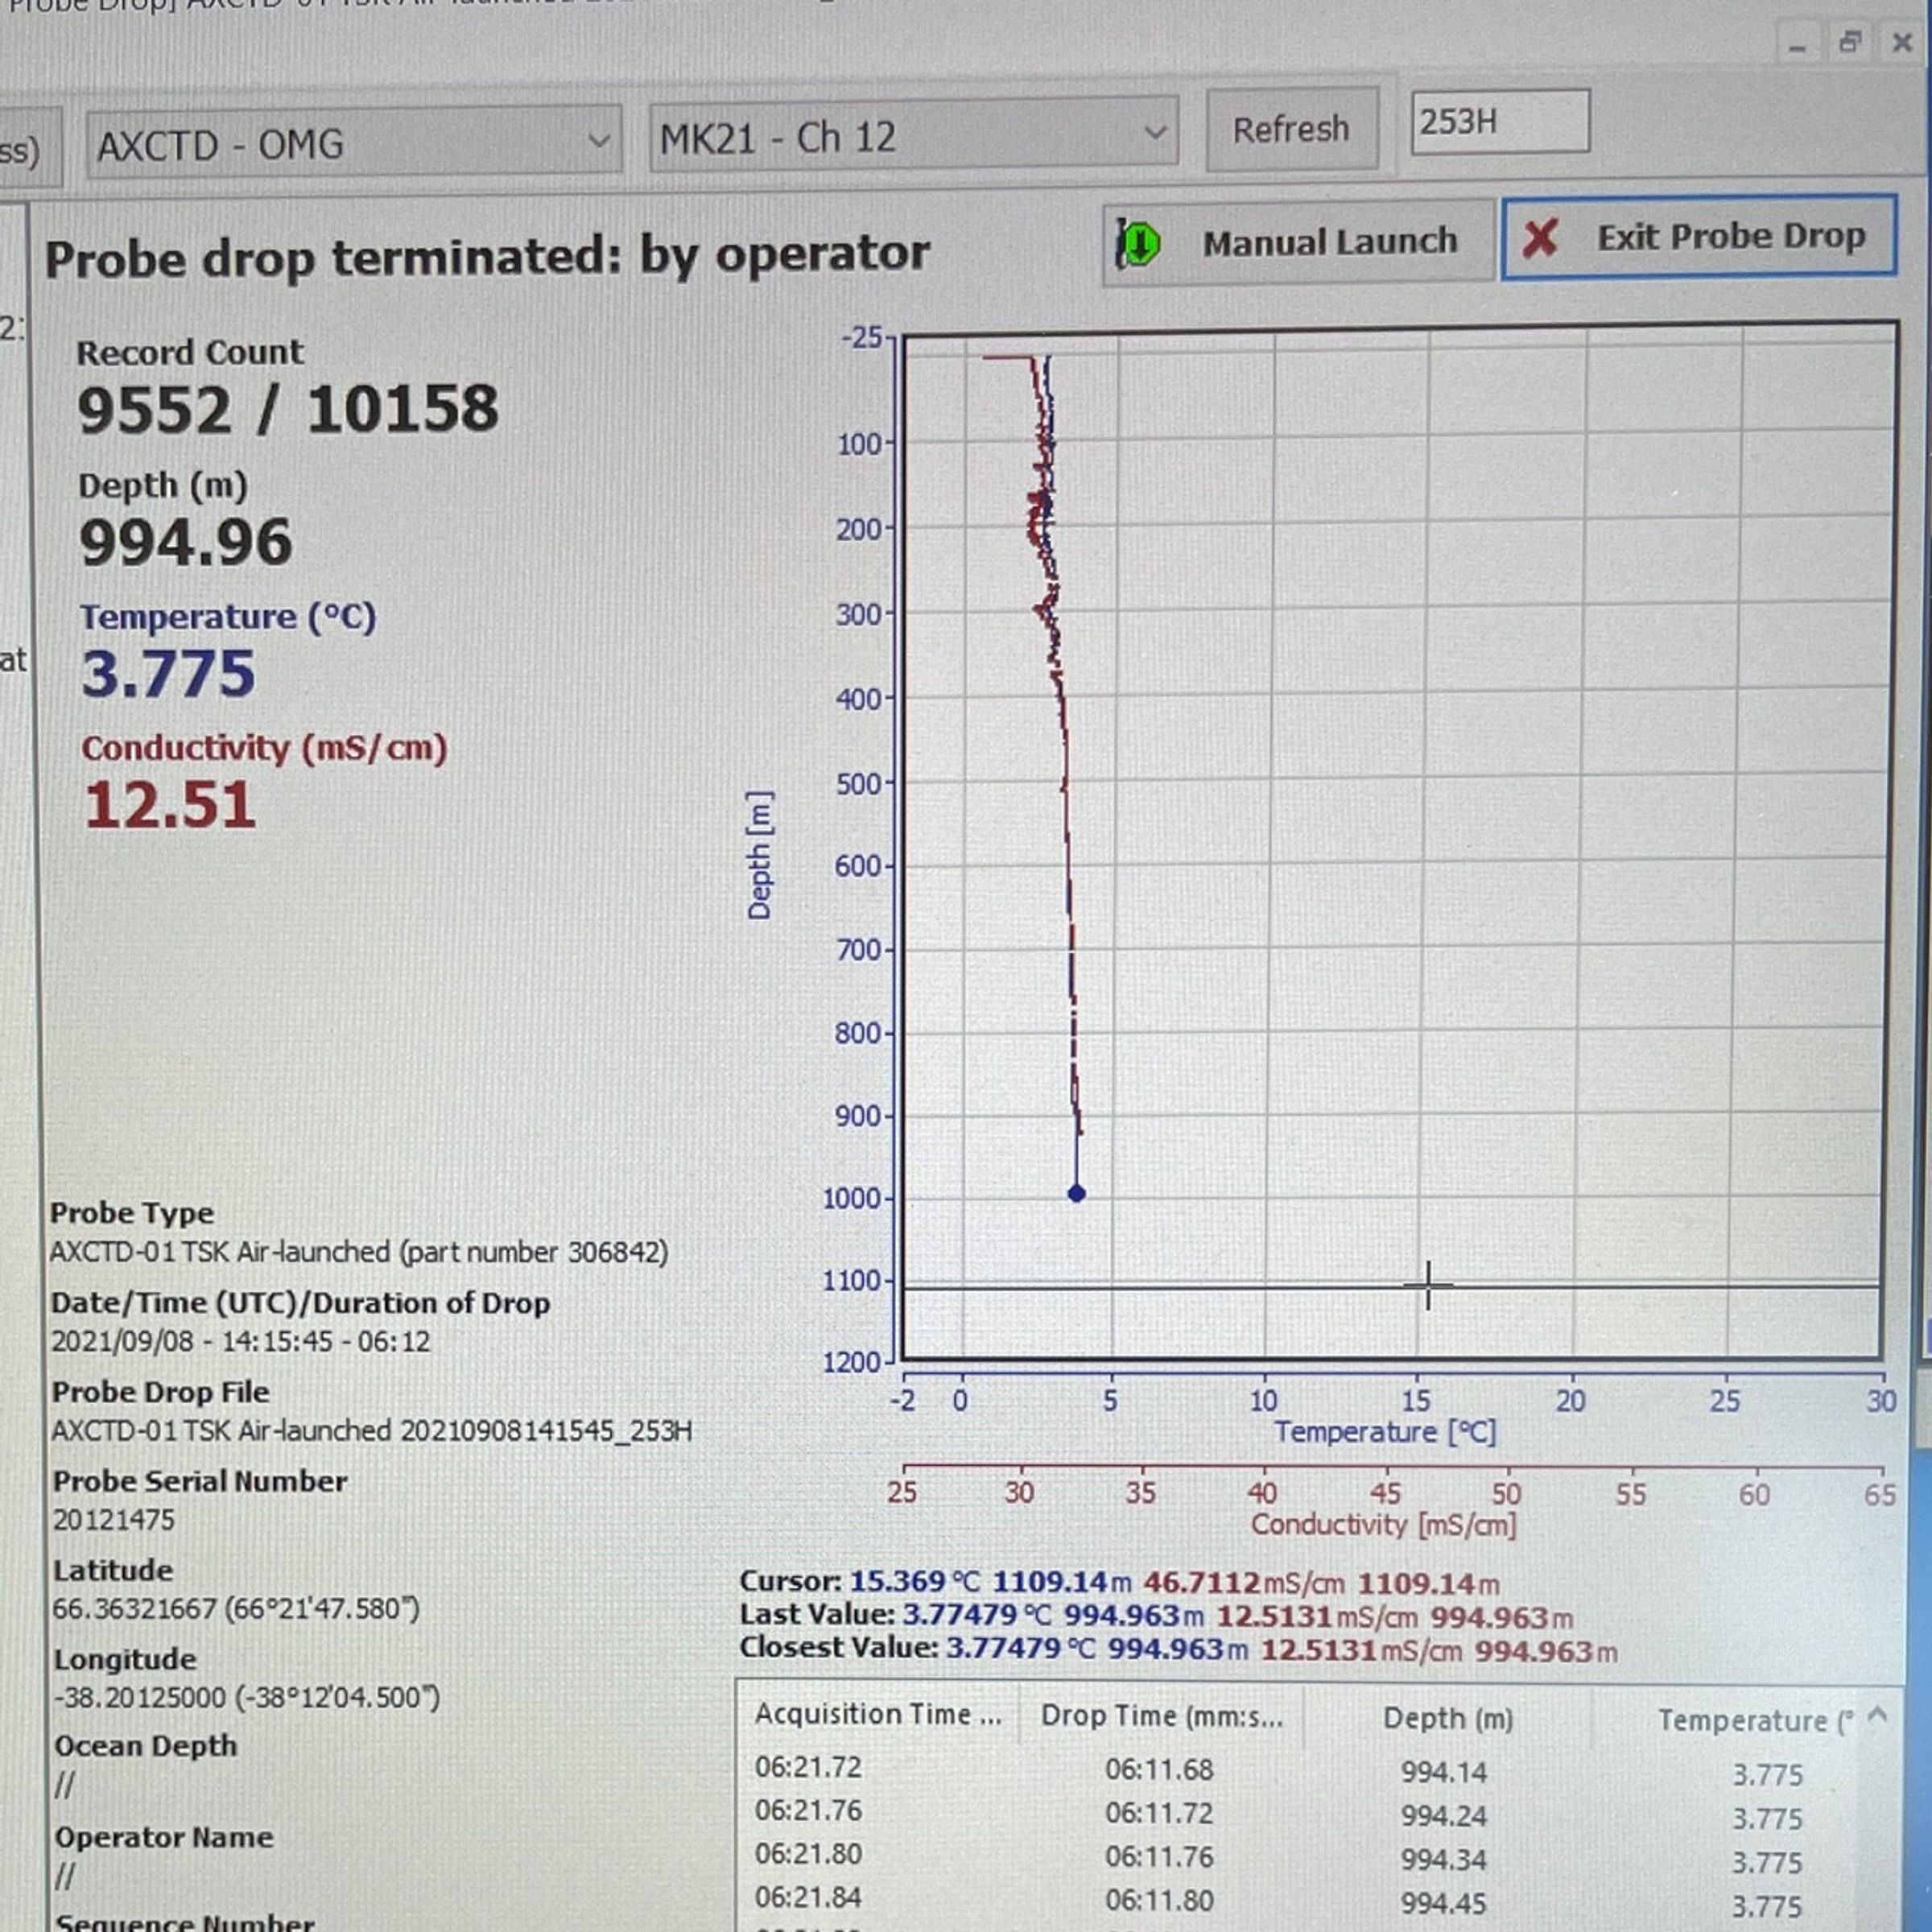Click the crosshair cursor on the plot
The height and width of the screenshot is (1932, 1932).
1428,1286
